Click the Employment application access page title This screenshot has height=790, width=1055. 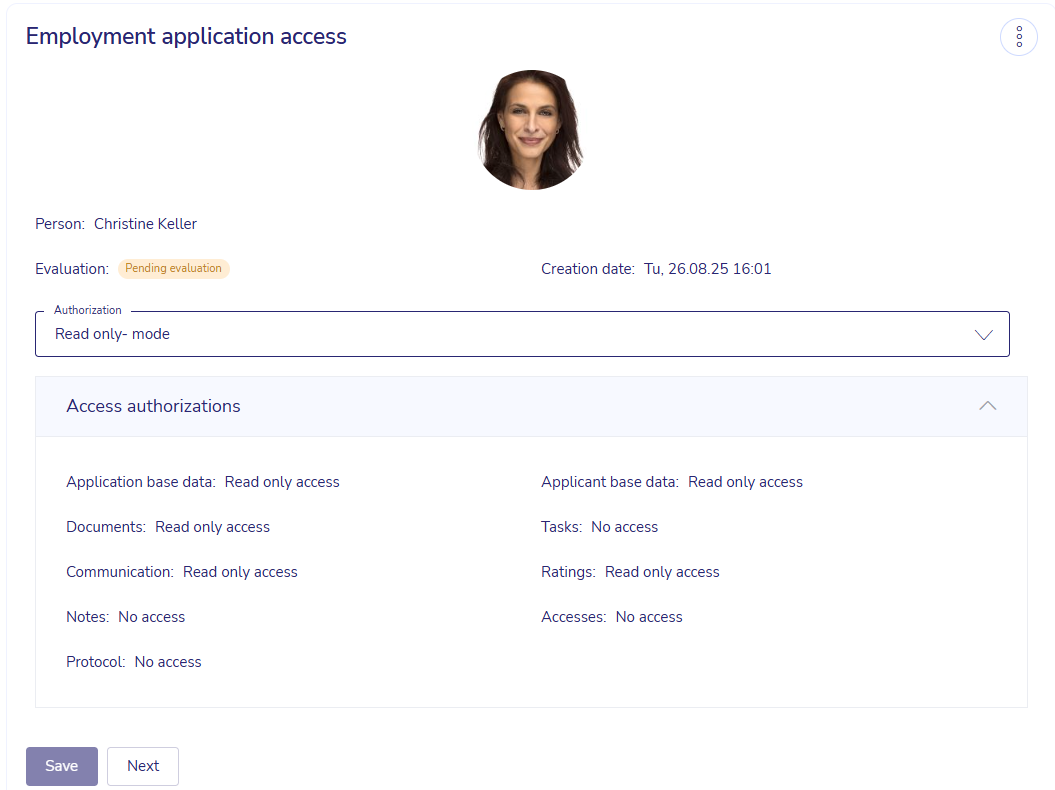point(186,36)
